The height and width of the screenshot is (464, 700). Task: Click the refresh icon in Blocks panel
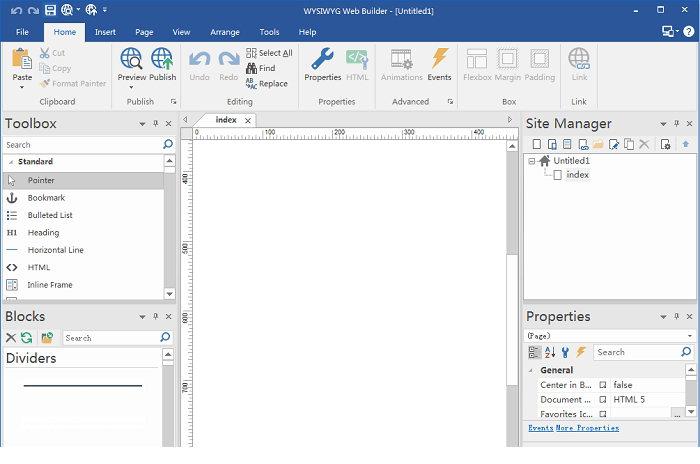(26, 338)
